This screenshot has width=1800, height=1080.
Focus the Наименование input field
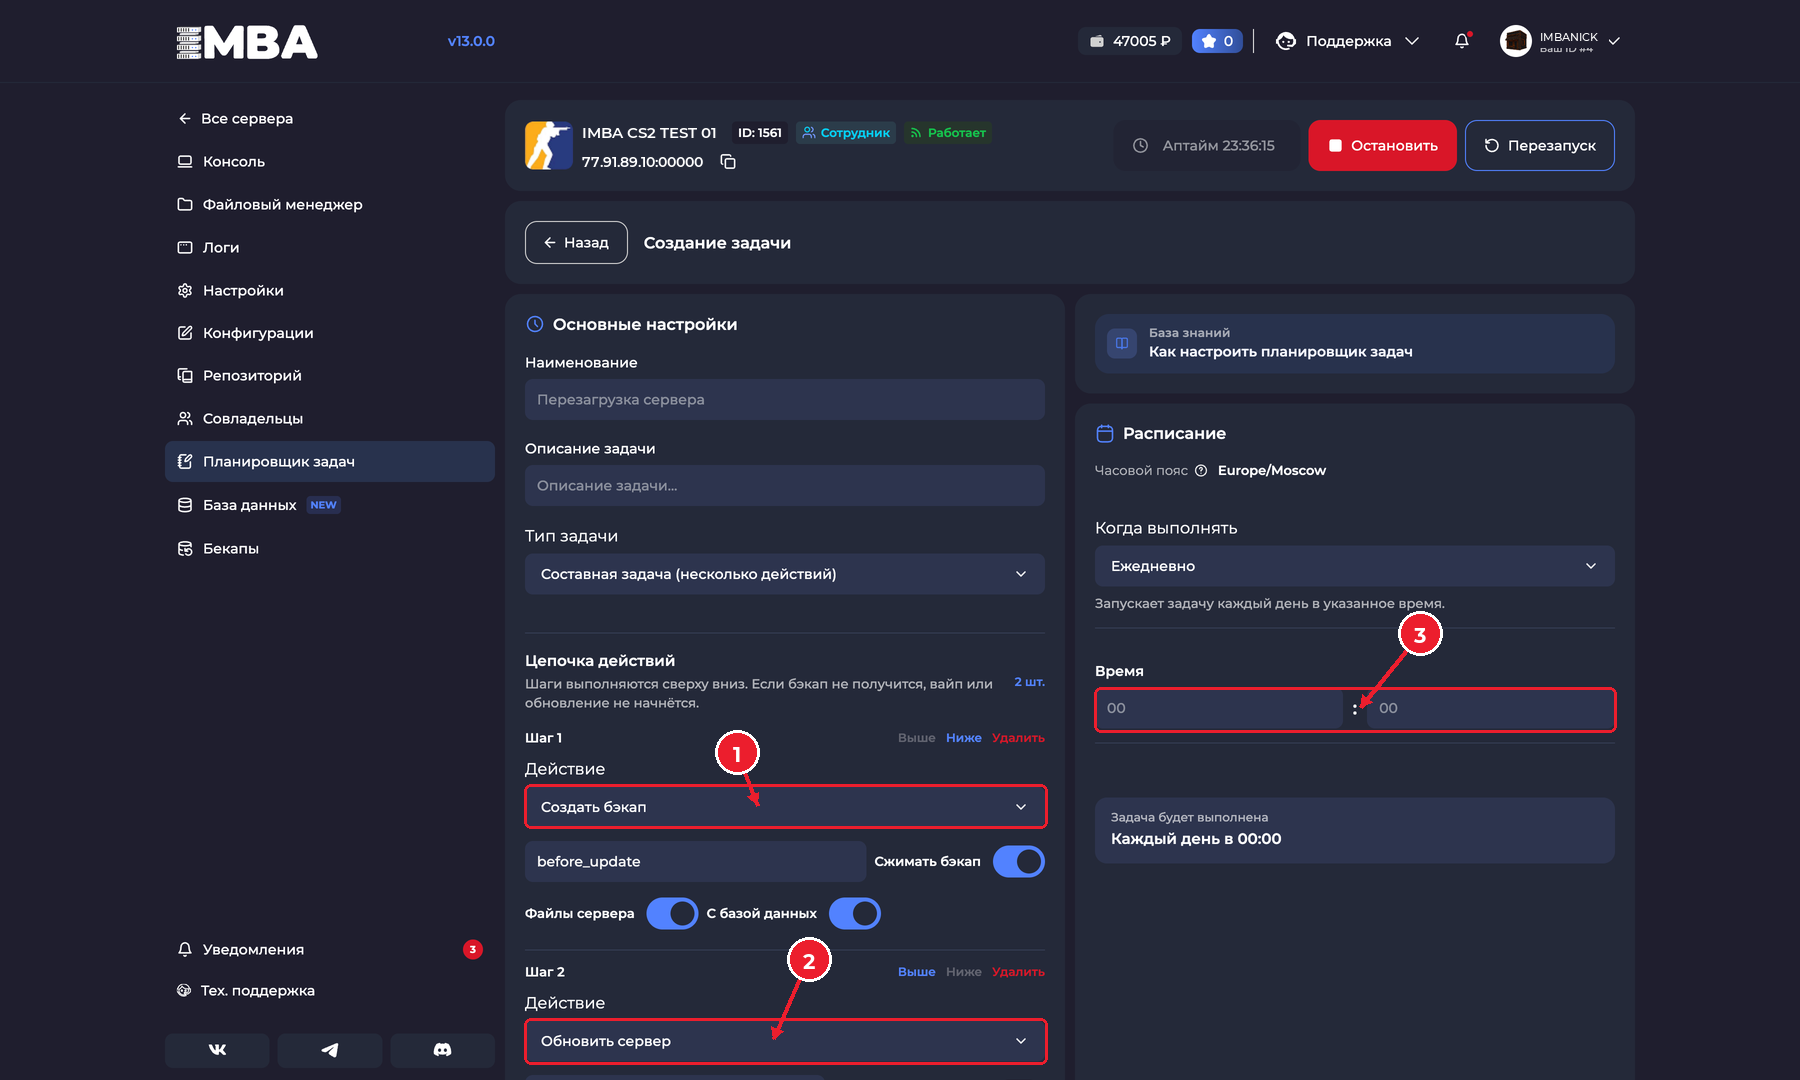[785, 400]
